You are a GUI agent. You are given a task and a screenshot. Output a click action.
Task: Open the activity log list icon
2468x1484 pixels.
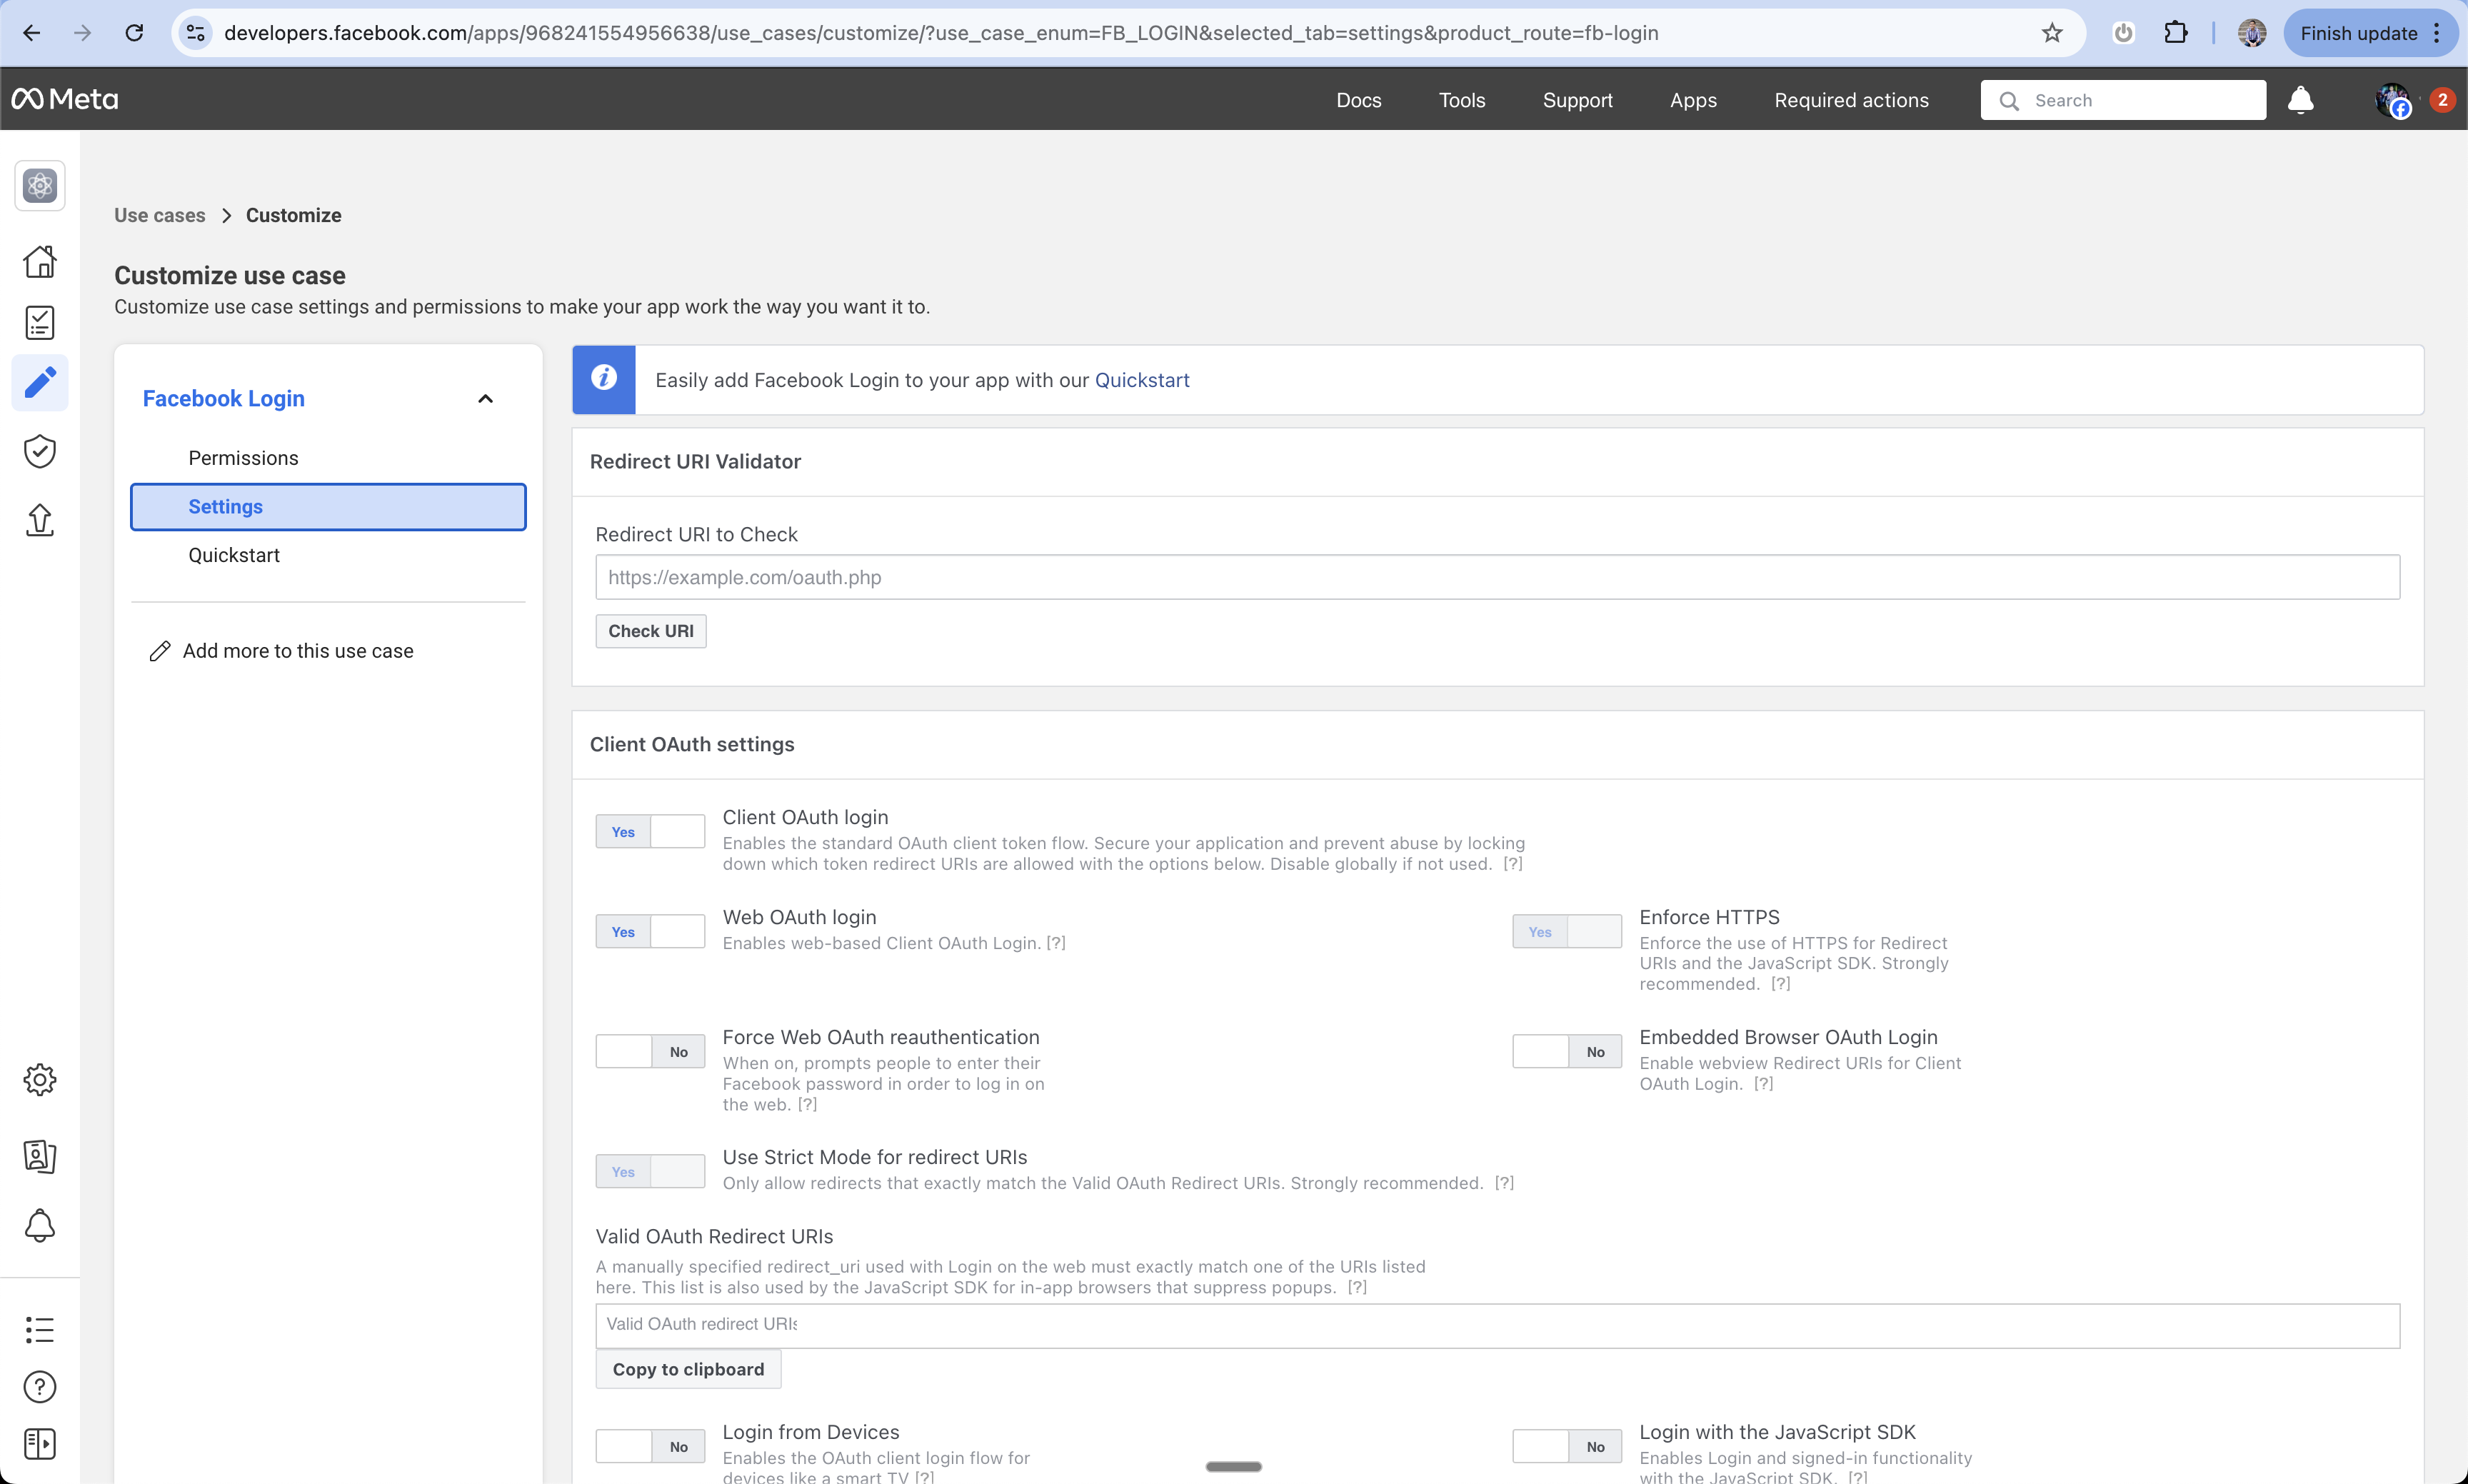click(40, 1329)
